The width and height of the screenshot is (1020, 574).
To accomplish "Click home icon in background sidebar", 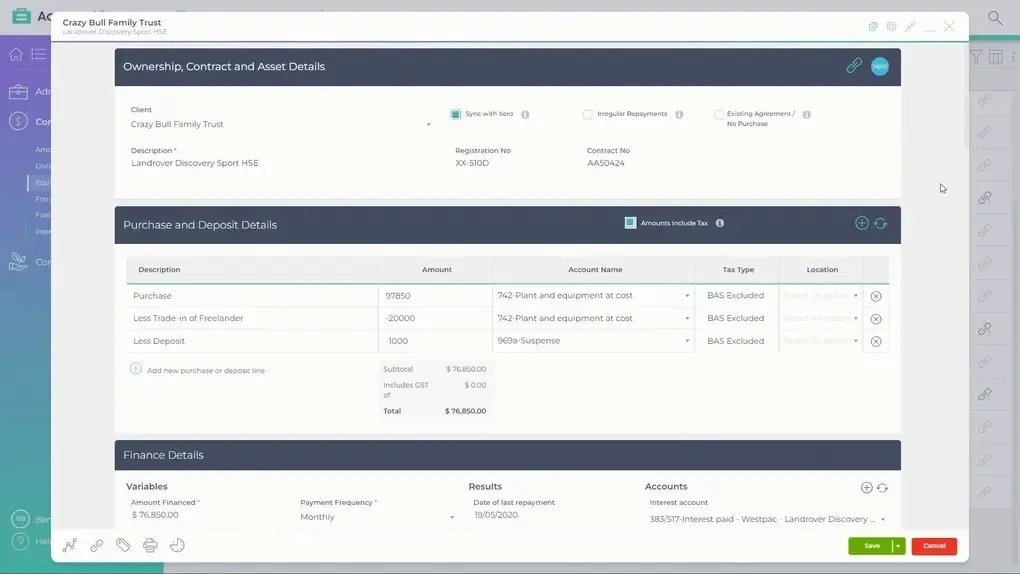I will click(x=16, y=55).
